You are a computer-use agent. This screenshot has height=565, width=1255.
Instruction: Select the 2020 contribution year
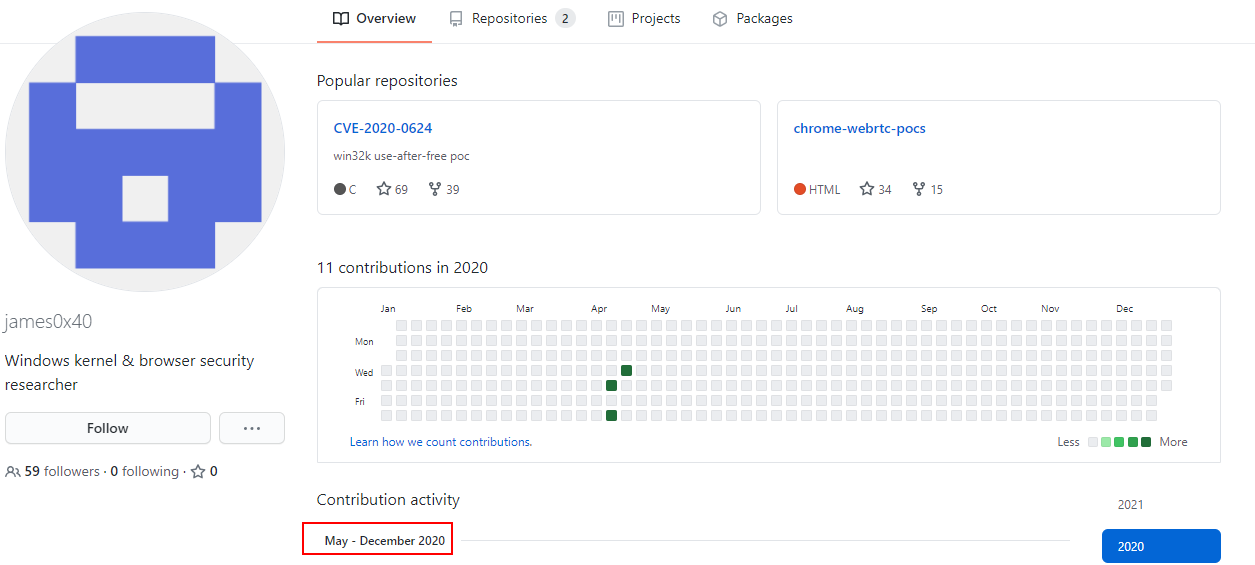click(1160, 546)
